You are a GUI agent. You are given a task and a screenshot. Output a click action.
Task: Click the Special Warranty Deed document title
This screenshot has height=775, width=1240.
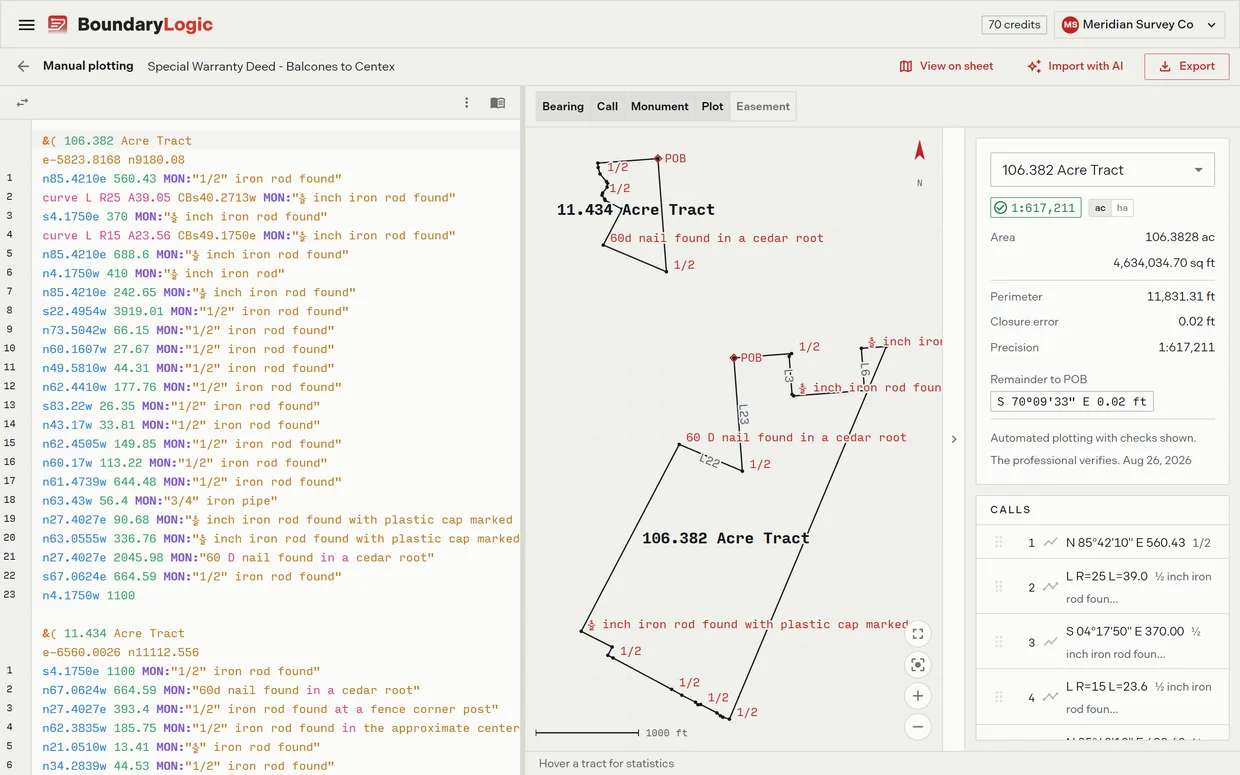pos(271,66)
